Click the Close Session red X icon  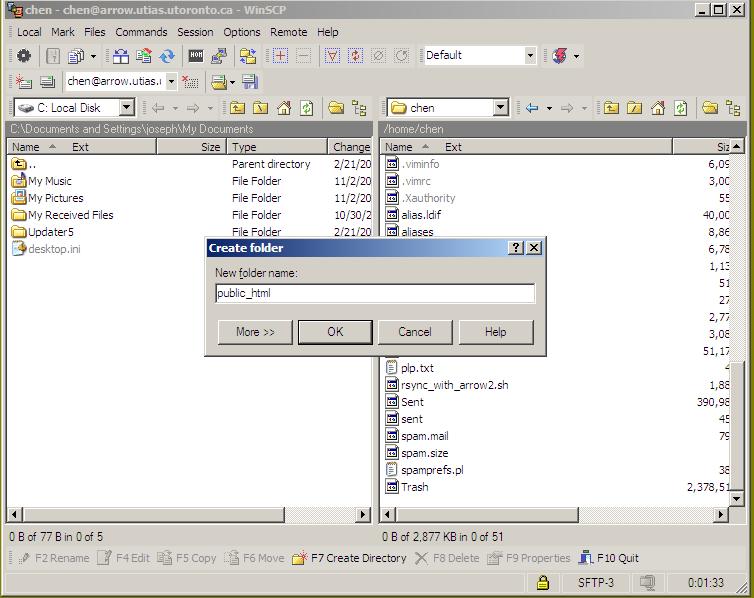pyautogui.click(x=190, y=82)
